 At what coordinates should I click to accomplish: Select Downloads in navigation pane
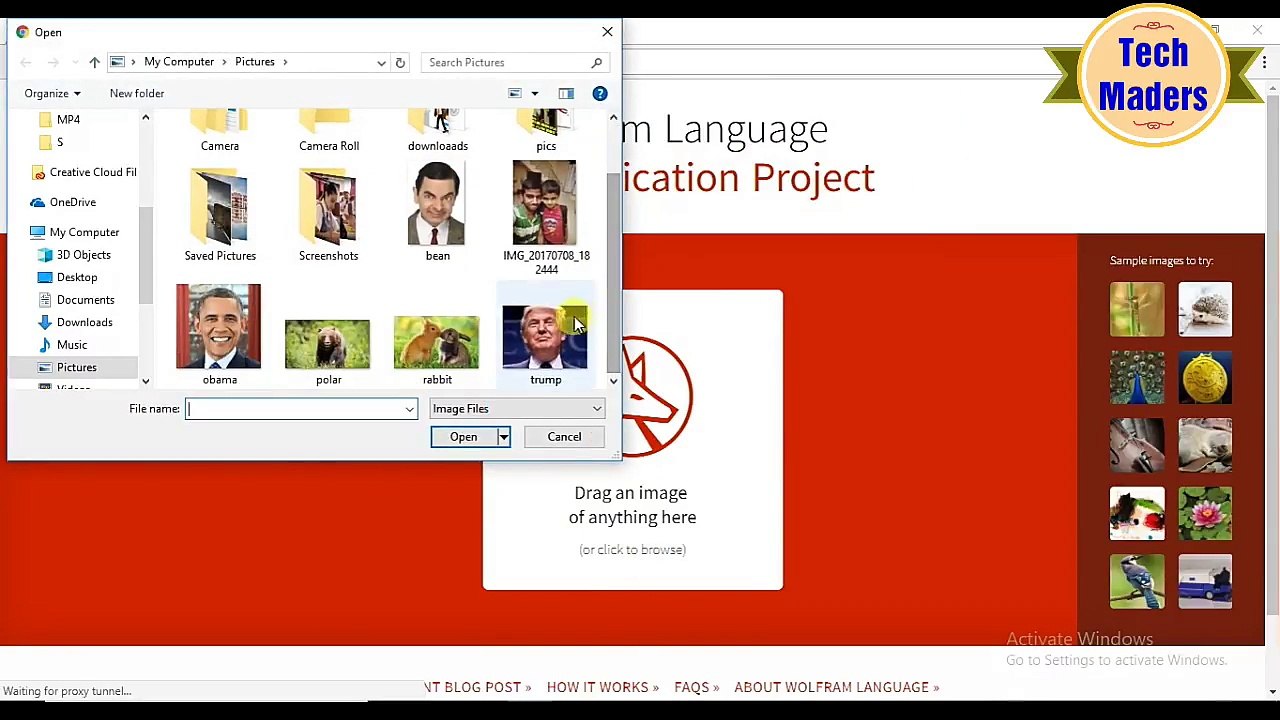75,322
